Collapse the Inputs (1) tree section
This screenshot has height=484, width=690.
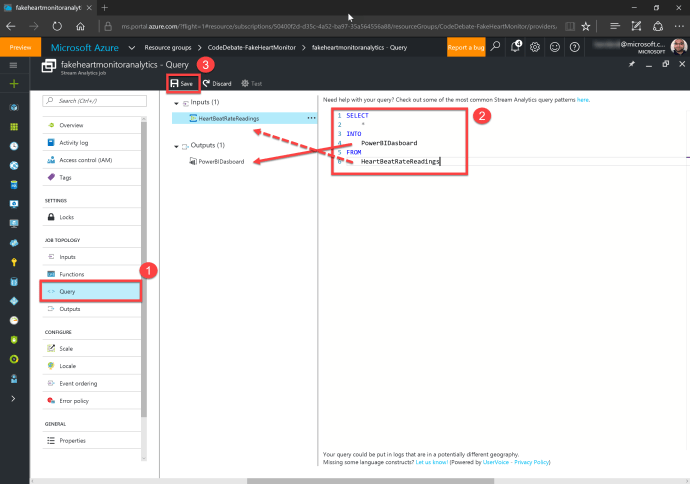point(176,102)
